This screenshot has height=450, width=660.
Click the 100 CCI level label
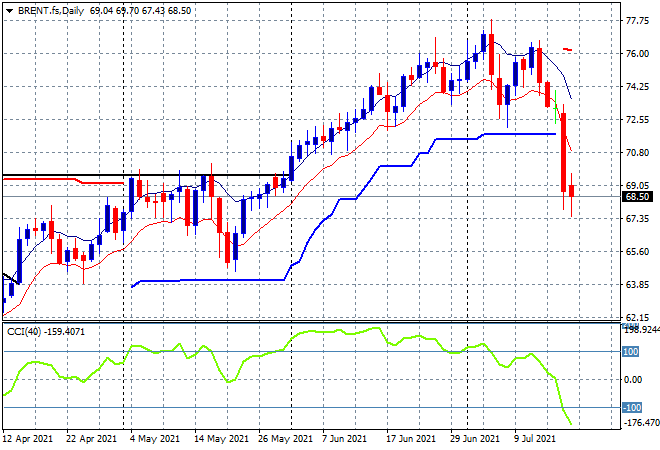coord(631,351)
